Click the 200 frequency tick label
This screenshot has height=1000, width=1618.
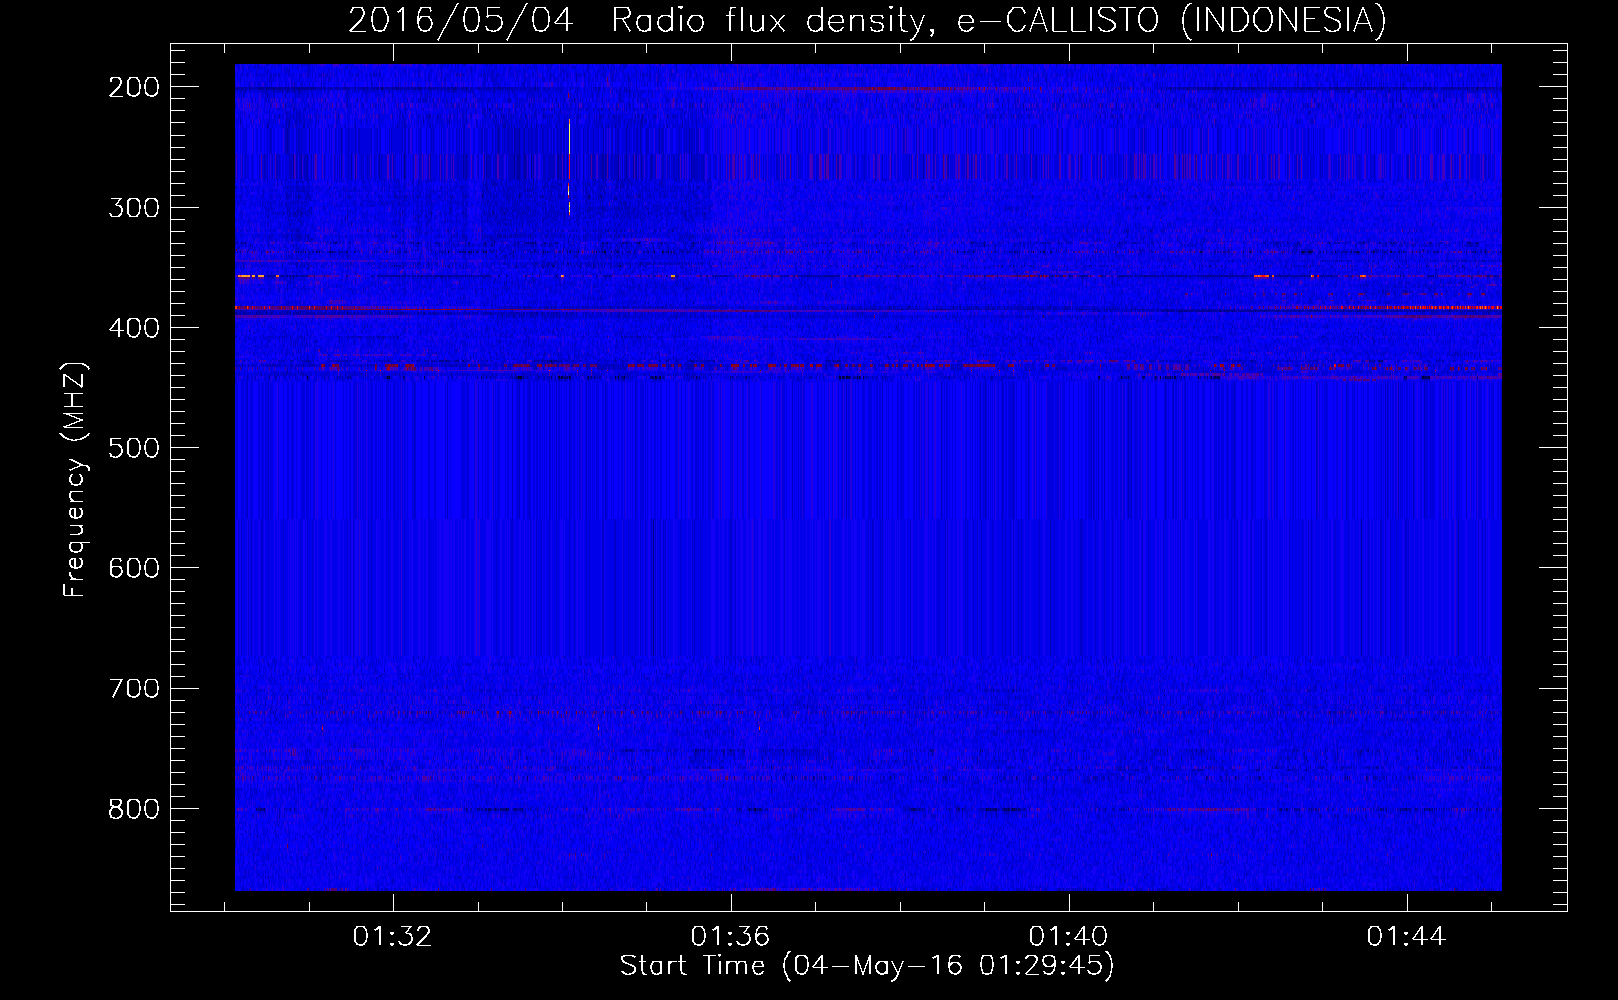(134, 87)
